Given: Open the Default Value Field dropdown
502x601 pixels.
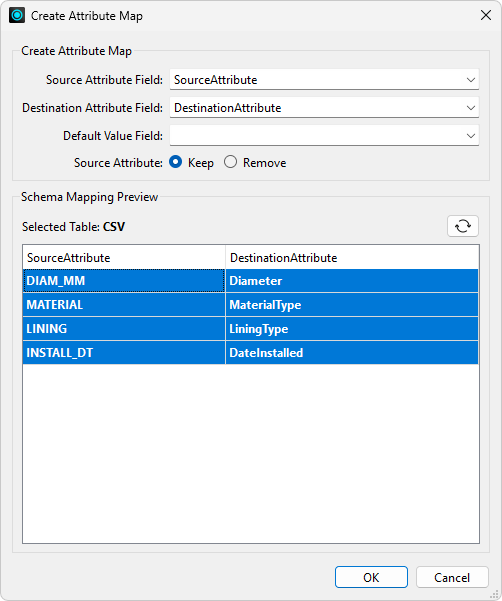Looking at the screenshot, I should coord(324,135).
